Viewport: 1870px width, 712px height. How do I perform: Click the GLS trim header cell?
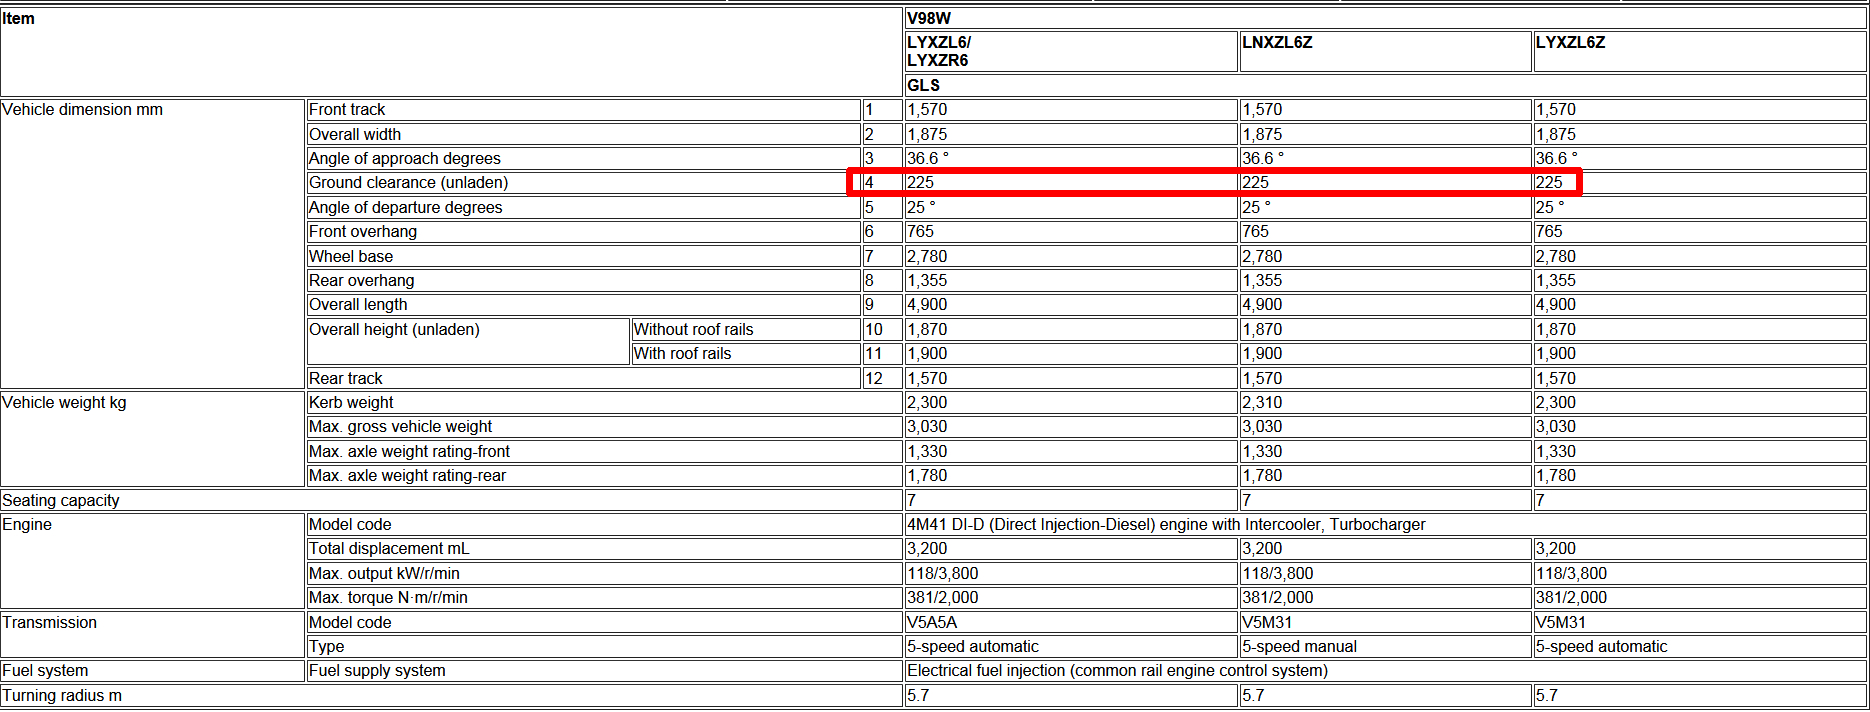(x=923, y=86)
